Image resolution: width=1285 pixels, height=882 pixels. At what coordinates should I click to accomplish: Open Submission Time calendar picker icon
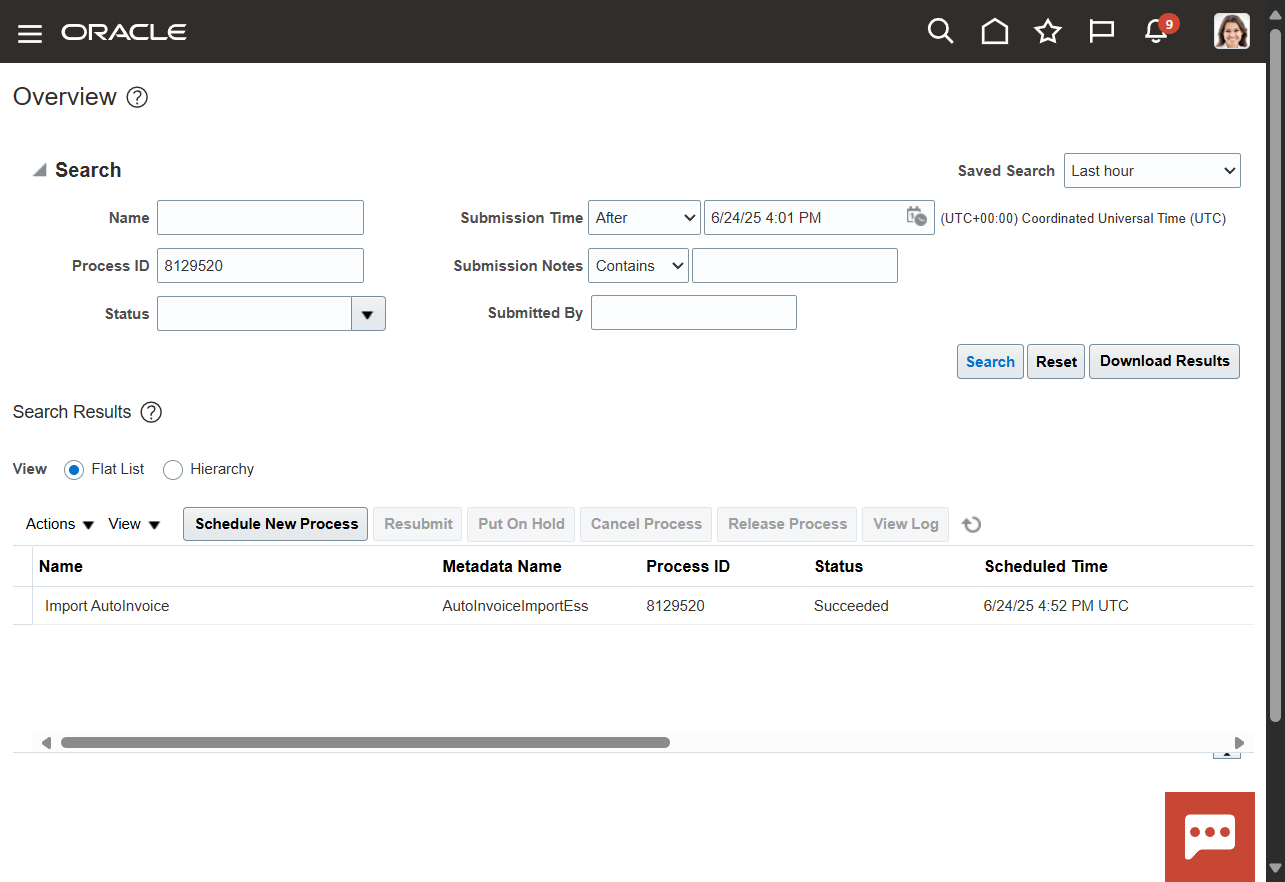(x=916, y=217)
